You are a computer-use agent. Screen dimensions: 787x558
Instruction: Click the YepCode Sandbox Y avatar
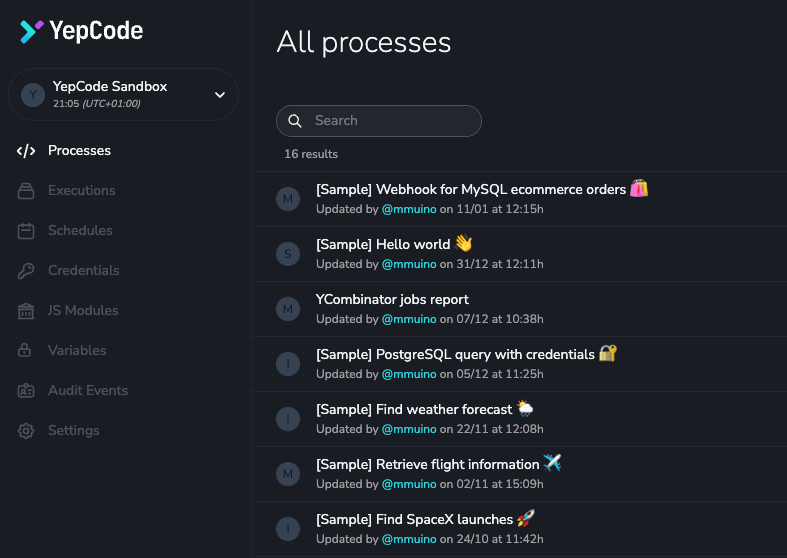click(x=33, y=94)
